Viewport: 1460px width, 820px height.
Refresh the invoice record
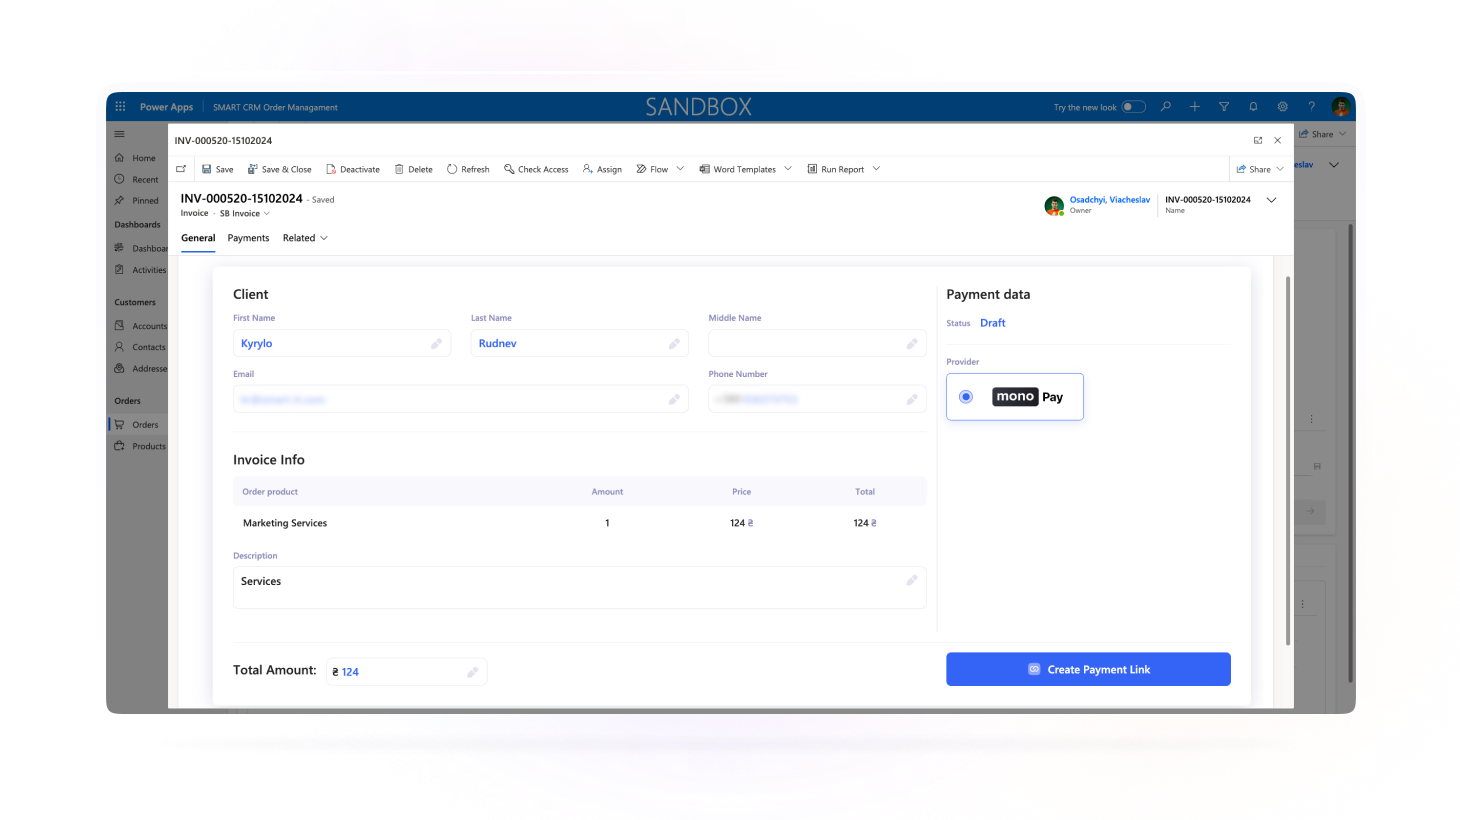click(x=468, y=169)
